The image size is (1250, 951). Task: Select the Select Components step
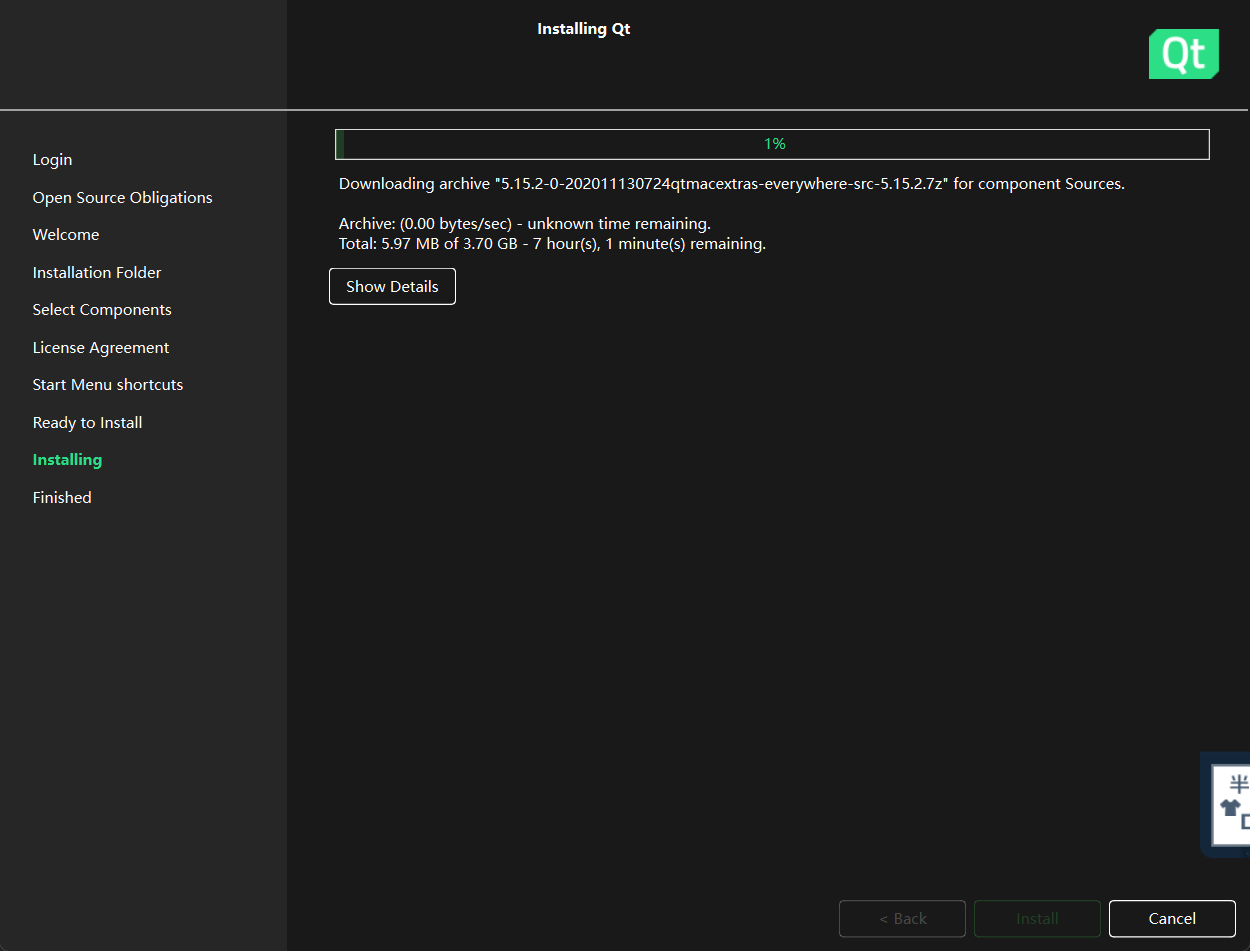tap(102, 310)
